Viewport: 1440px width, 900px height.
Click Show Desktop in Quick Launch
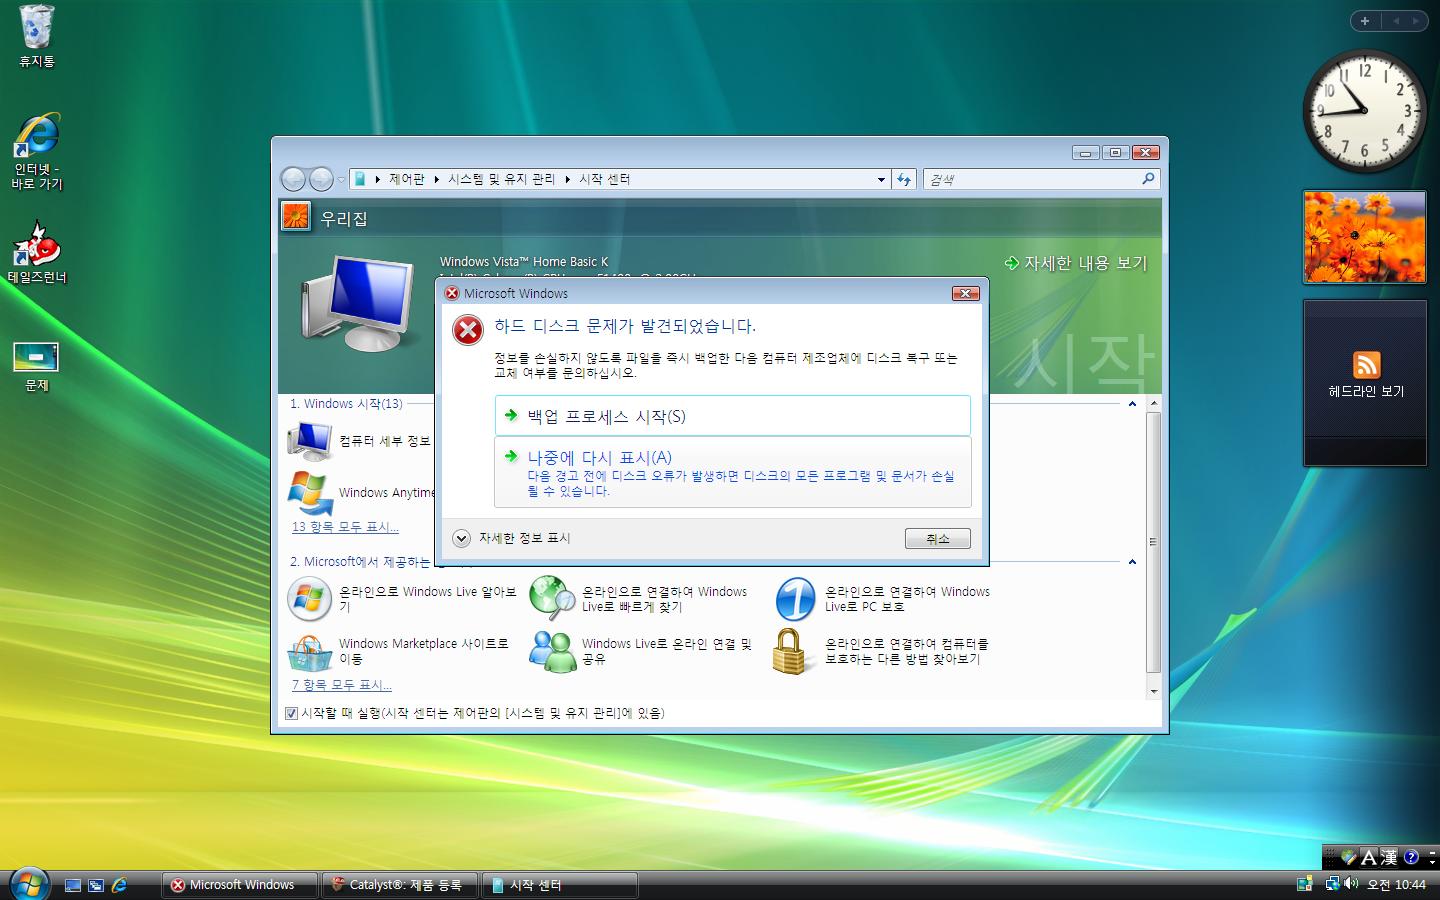tap(73, 885)
